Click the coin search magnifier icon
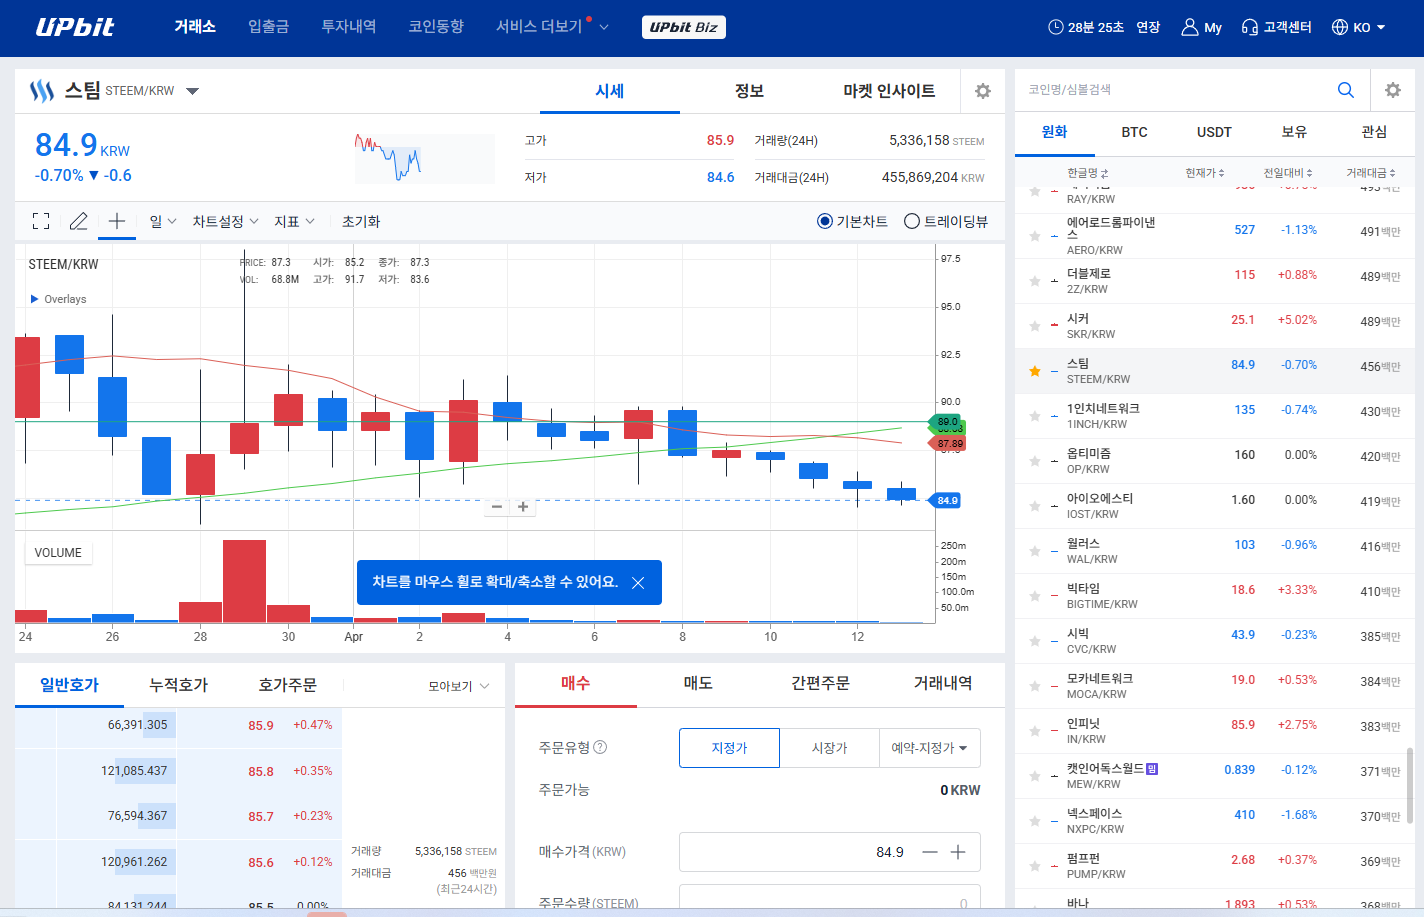 point(1346,90)
